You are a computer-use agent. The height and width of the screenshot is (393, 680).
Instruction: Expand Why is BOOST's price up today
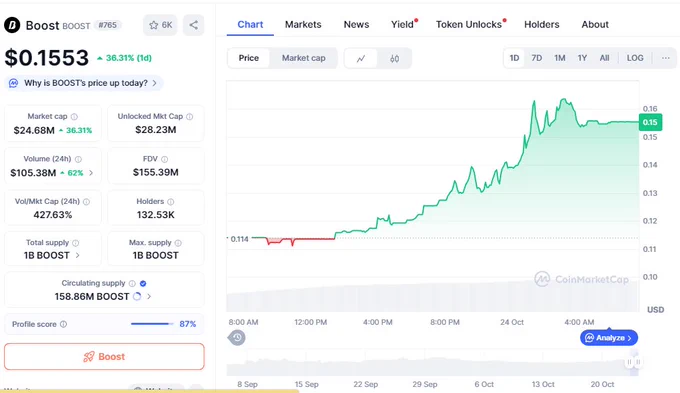[84, 83]
